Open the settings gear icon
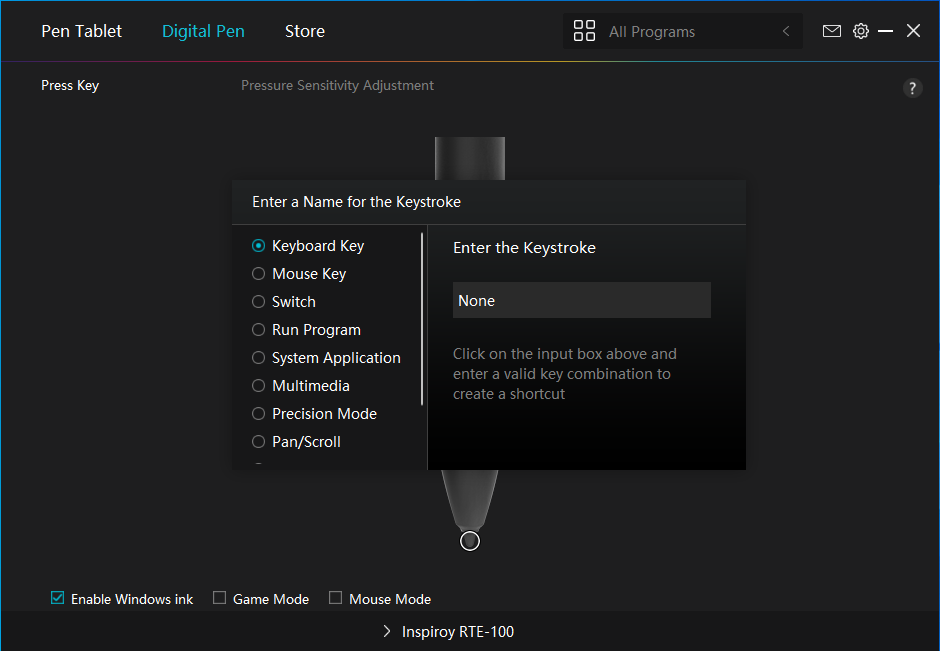 pyautogui.click(x=860, y=31)
